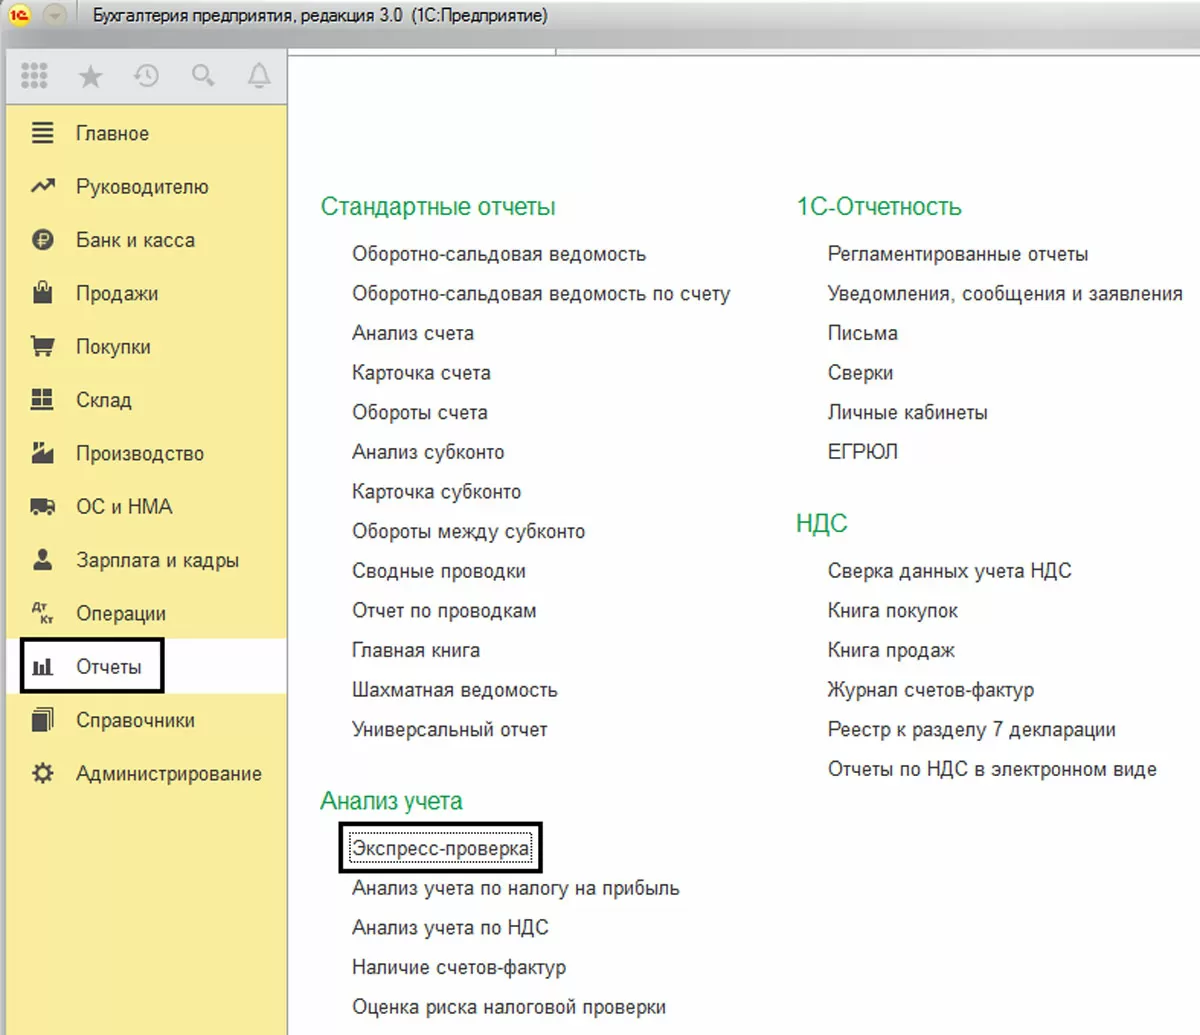This screenshot has width=1200, height=1035.
Task: Open Сводные проводки report
Action: (439, 571)
